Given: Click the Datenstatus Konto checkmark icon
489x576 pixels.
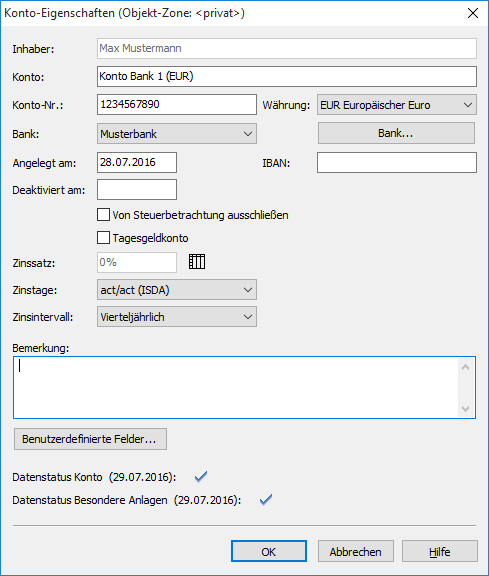Looking at the screenshot, I should click(201, 477).
